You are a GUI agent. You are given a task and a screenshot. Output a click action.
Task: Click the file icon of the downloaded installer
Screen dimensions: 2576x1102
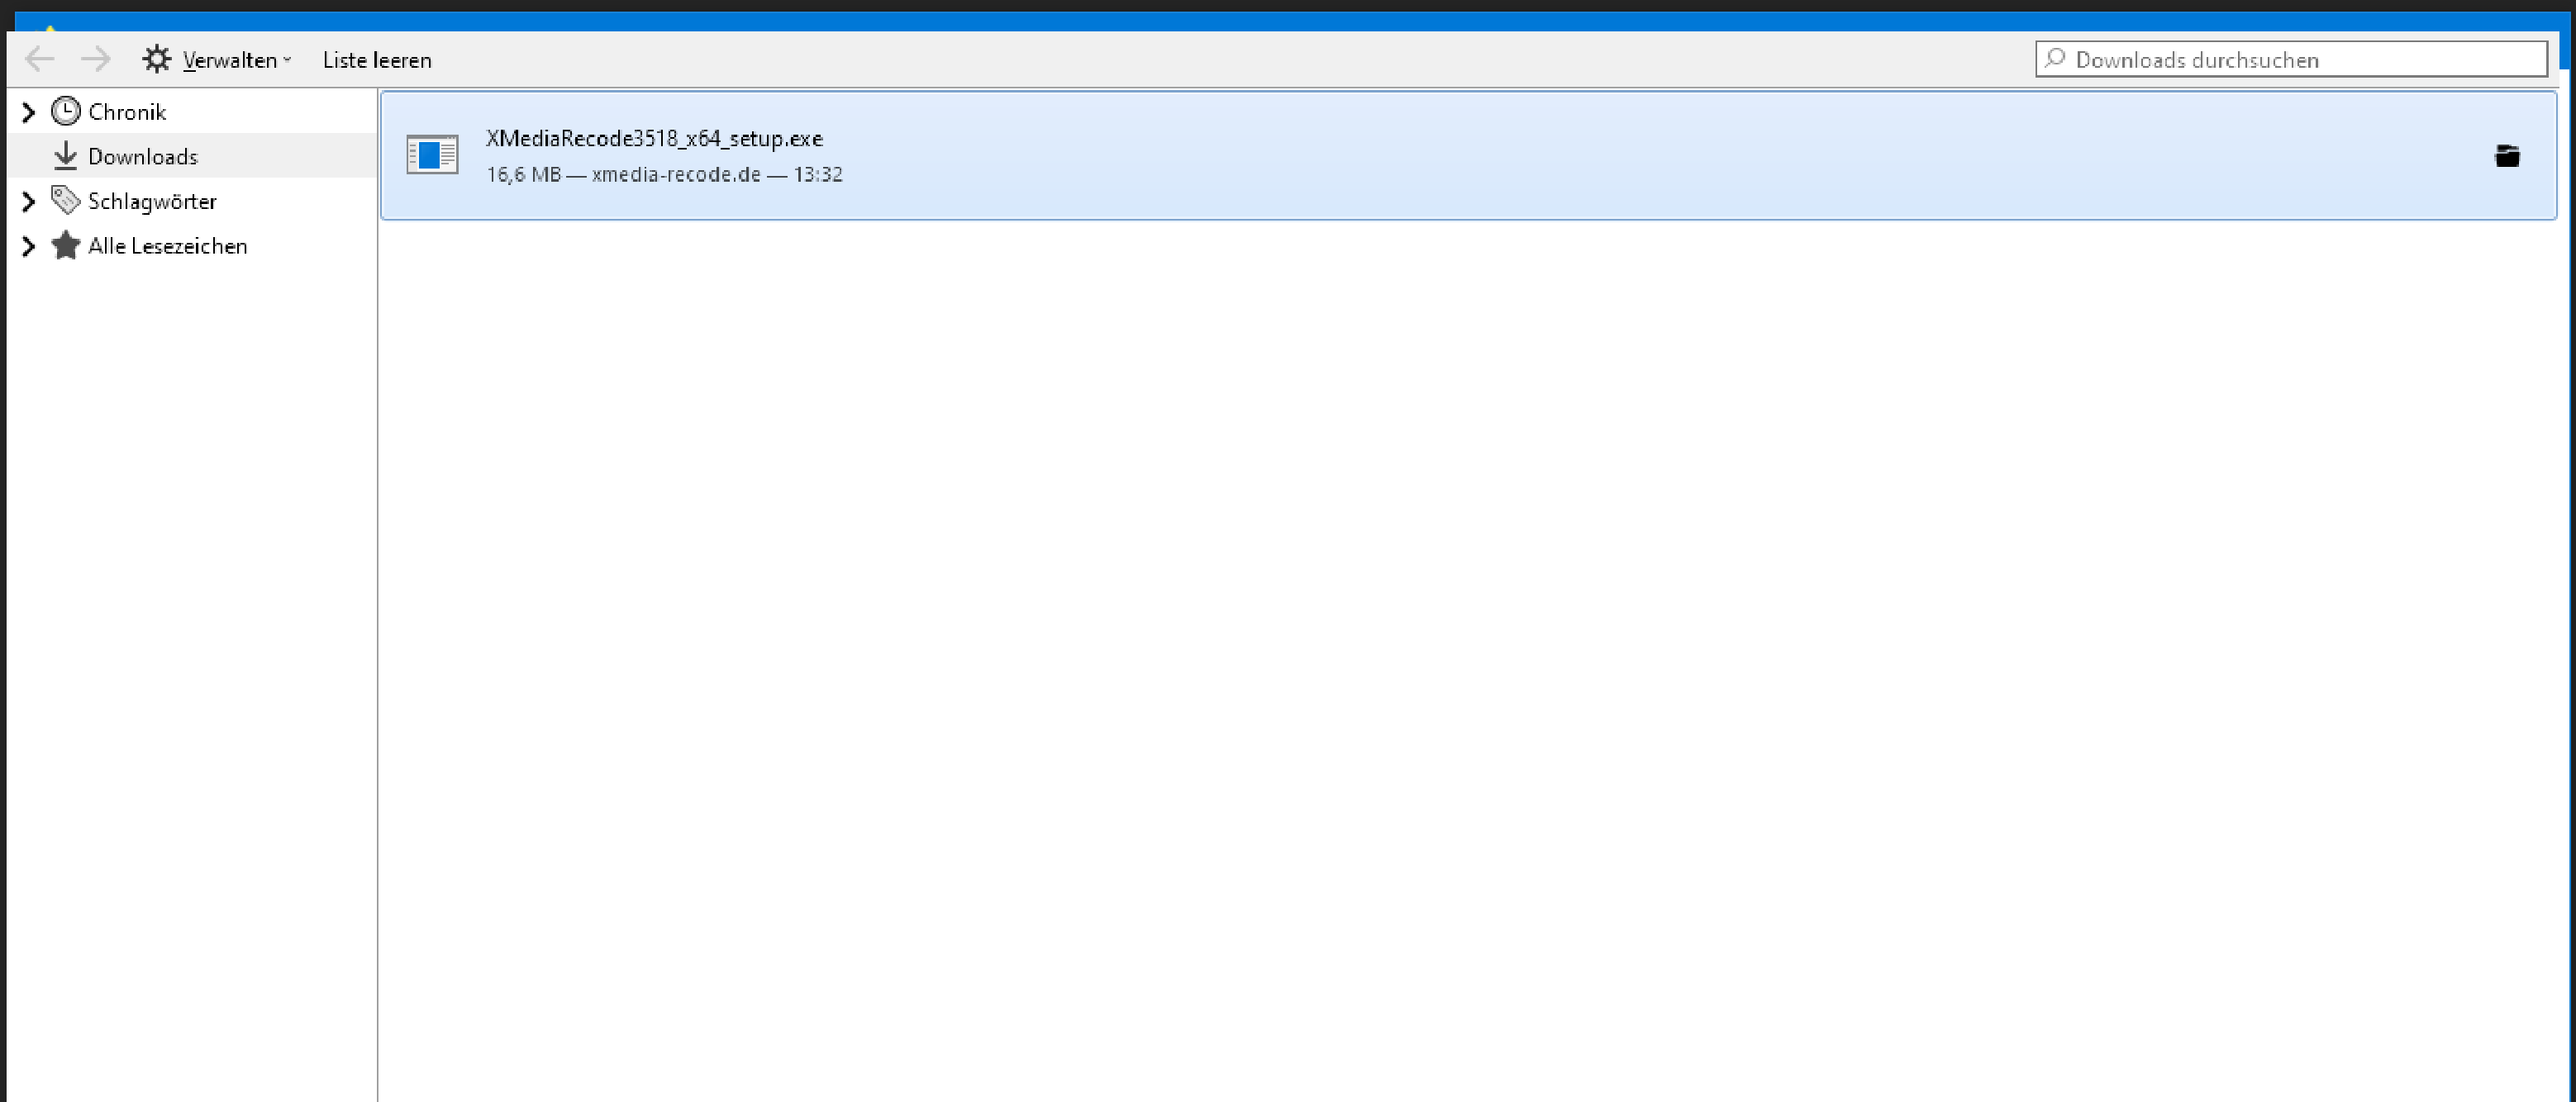coord(432,155)
